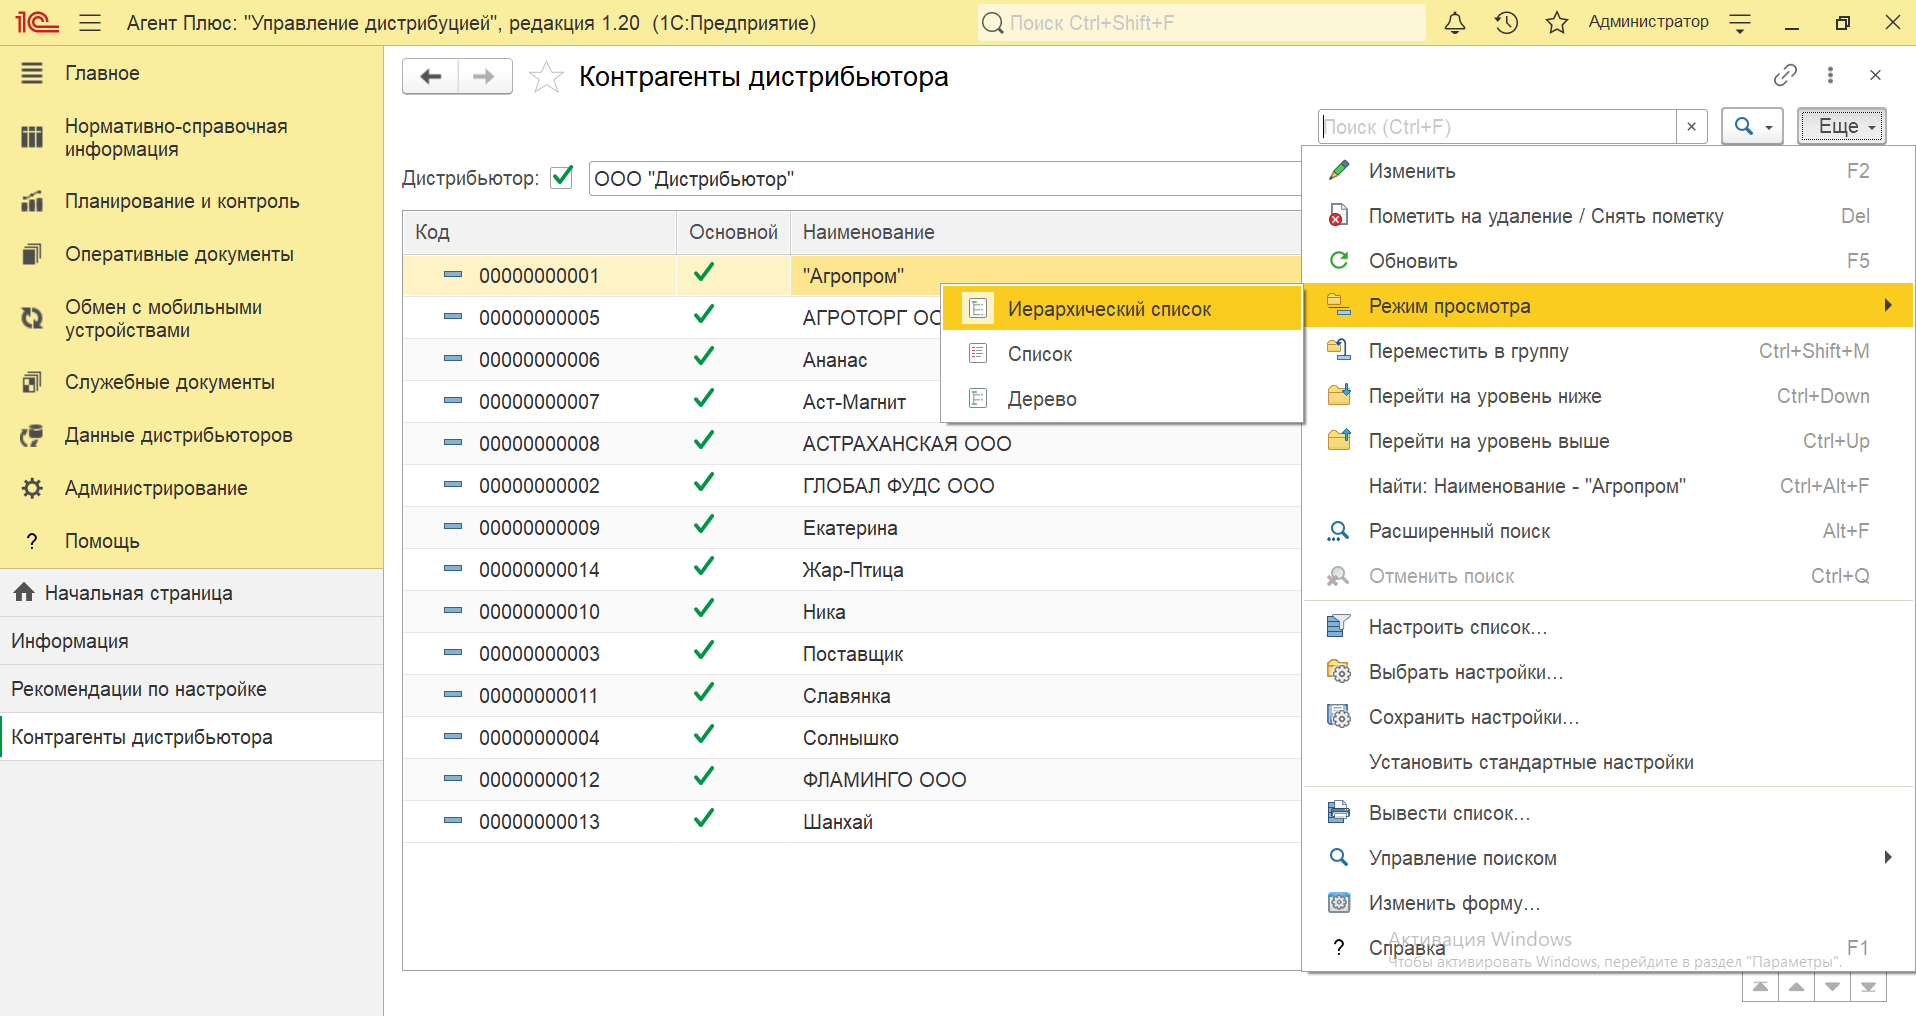Open the form's three-dot options menu

point(1830,75)
